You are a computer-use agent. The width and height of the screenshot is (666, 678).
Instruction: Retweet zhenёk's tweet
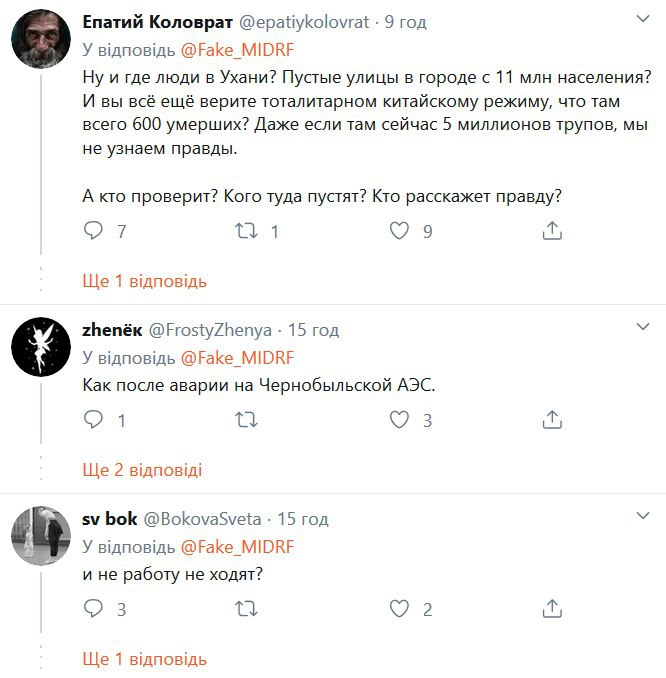(x=243, y=420)
